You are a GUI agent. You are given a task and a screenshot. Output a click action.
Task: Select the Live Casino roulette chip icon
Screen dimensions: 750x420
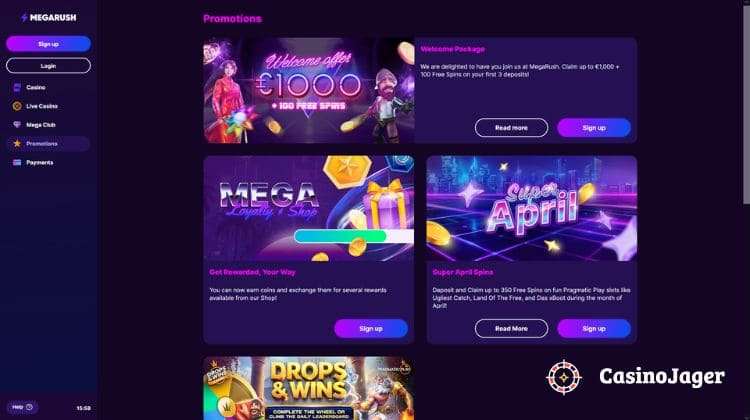point(17,106)
